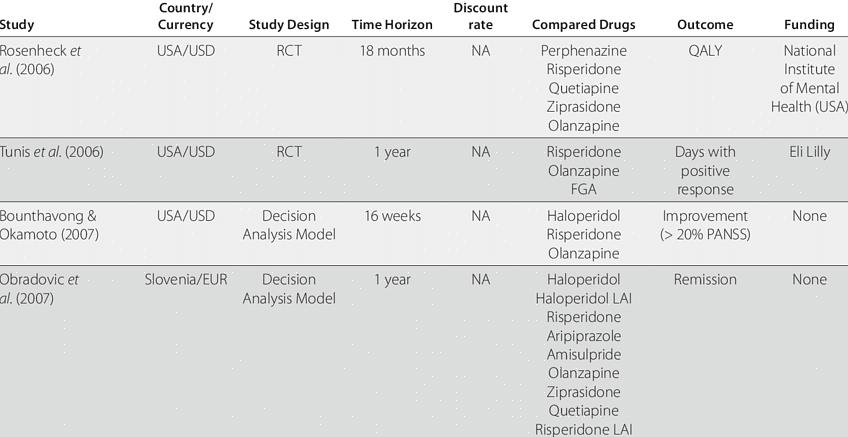848x437 pixels.
Task: Select the Bounthavong & Okamoto (2007) study cell
Action: (48, 225)
